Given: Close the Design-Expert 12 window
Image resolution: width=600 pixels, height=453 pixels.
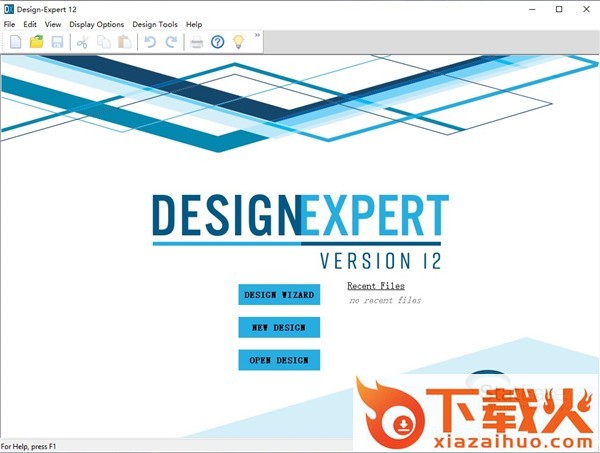Looking at the screenshot, I should [586, 9].
